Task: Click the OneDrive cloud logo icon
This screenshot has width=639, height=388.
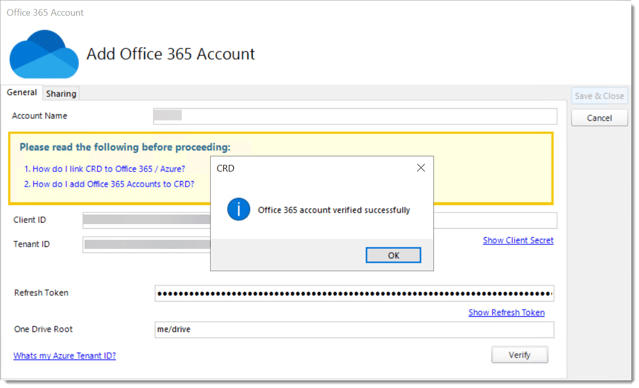Action: 44,54
